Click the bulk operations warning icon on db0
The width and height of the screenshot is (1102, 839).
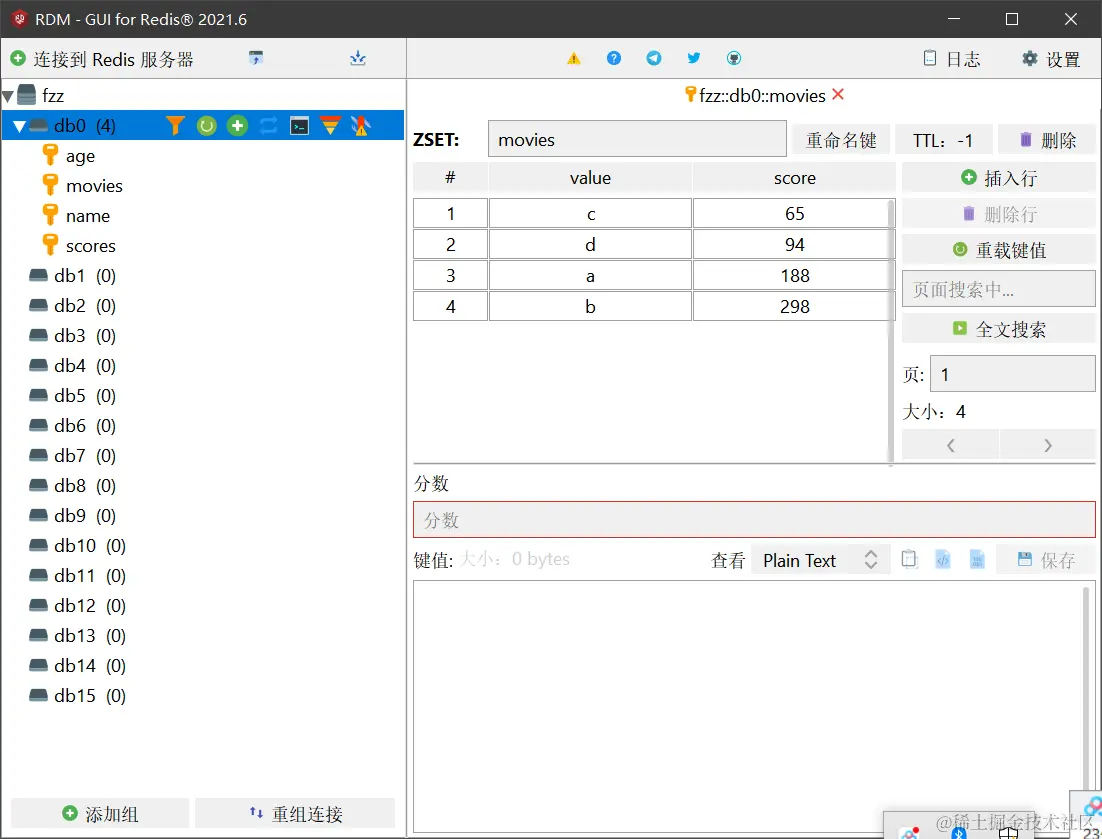click(361, 126)
